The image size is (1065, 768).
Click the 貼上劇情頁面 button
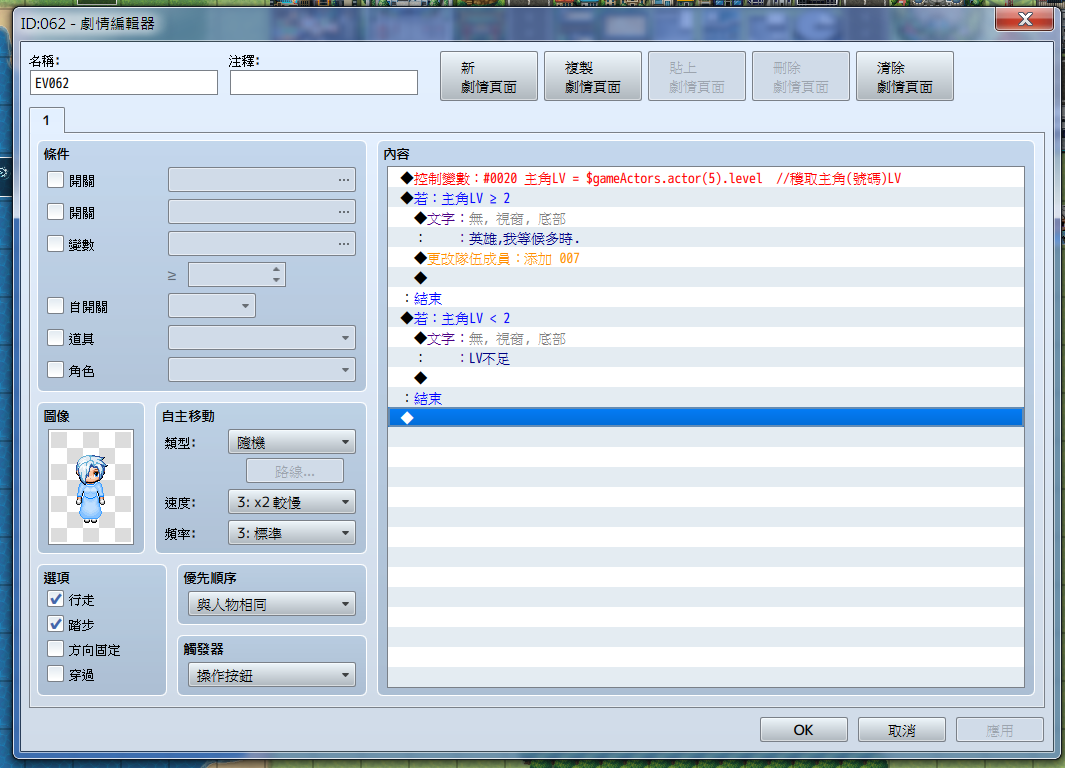click(697, 77)
